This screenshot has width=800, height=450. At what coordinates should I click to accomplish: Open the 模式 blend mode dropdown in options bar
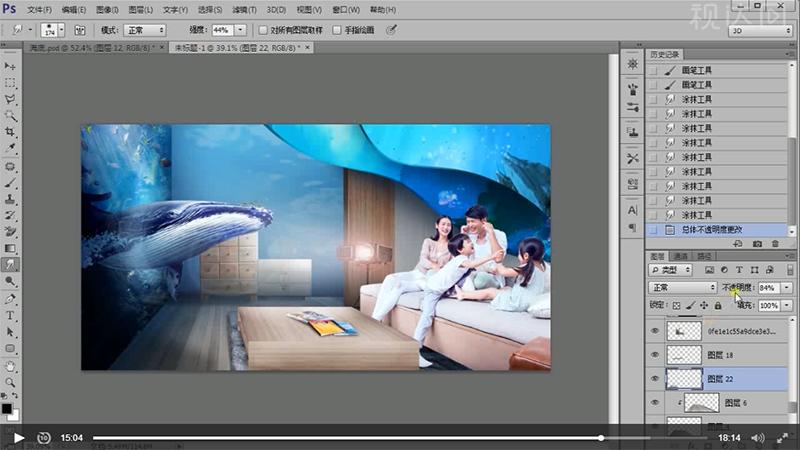pyautogui.click(x=146, y=30)
